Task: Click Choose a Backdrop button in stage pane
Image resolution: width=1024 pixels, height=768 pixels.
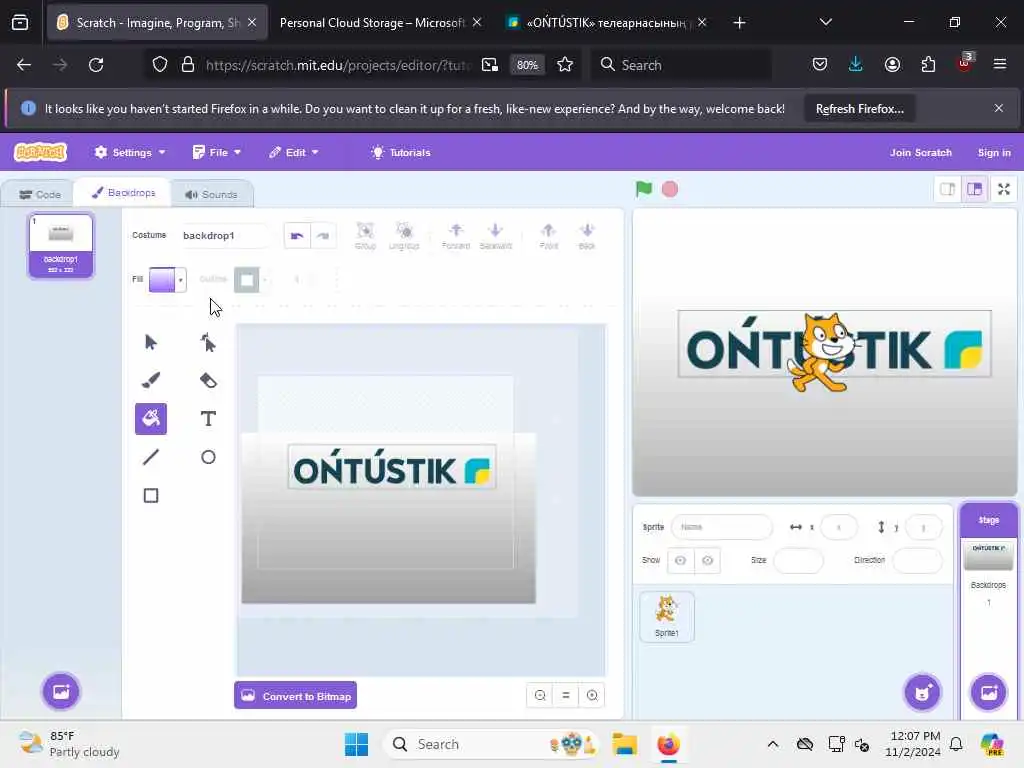Action: 989,692
